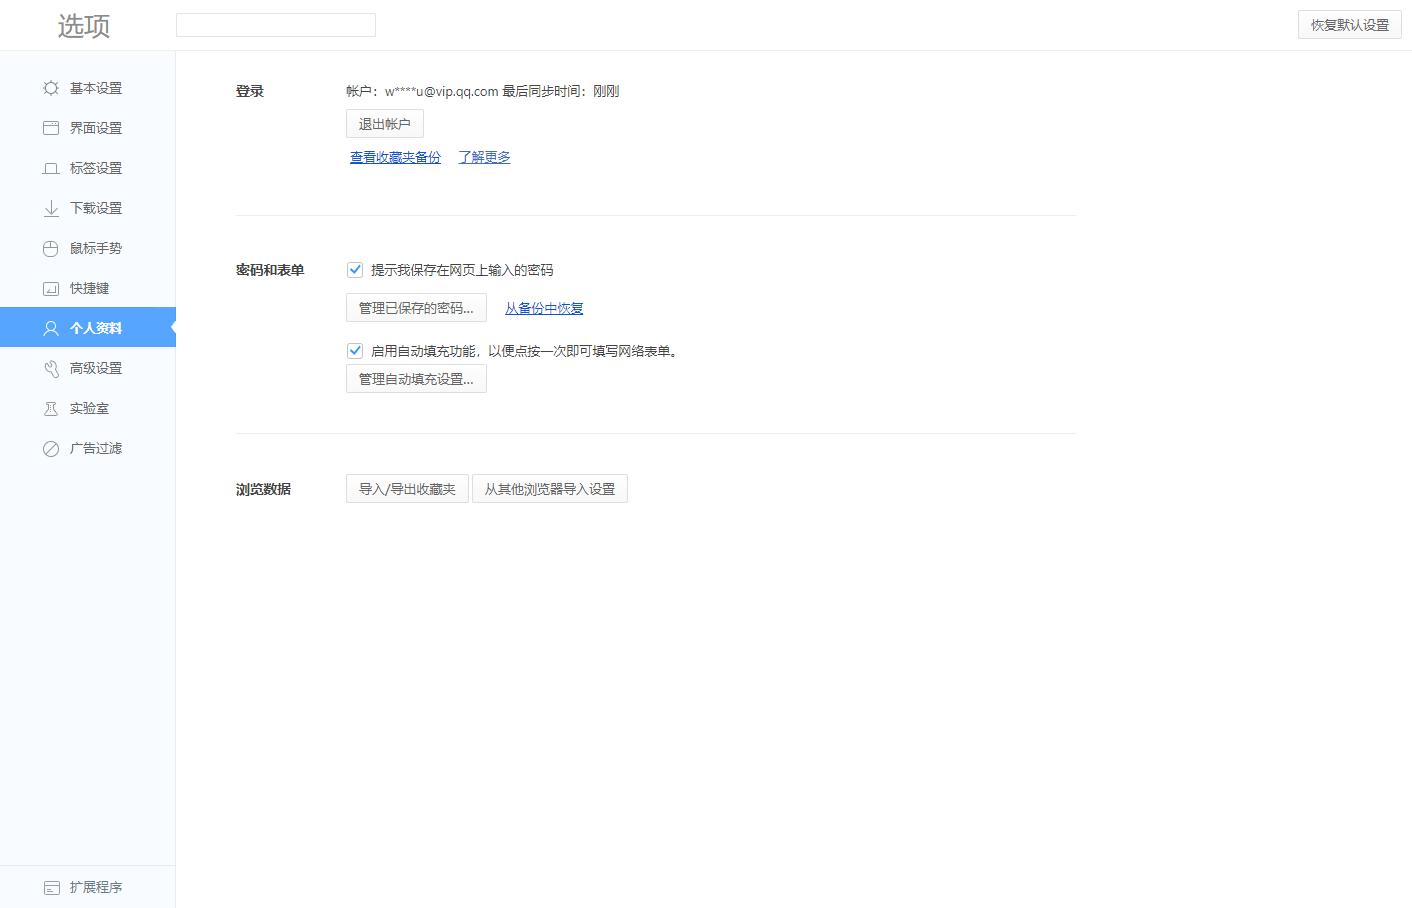Click the 选项 page title
Screen dimensions: 1412x908
(x=84, y=26)
